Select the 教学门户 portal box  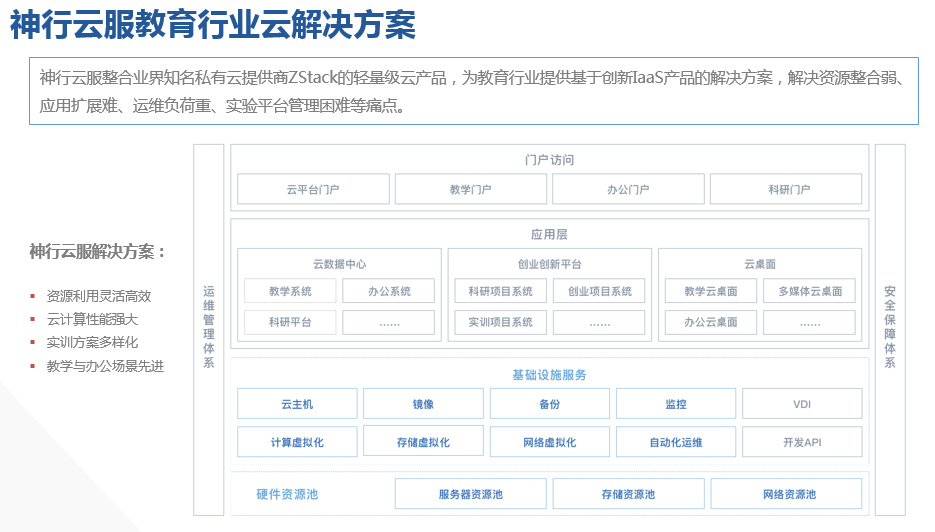[x=470, y=189]
